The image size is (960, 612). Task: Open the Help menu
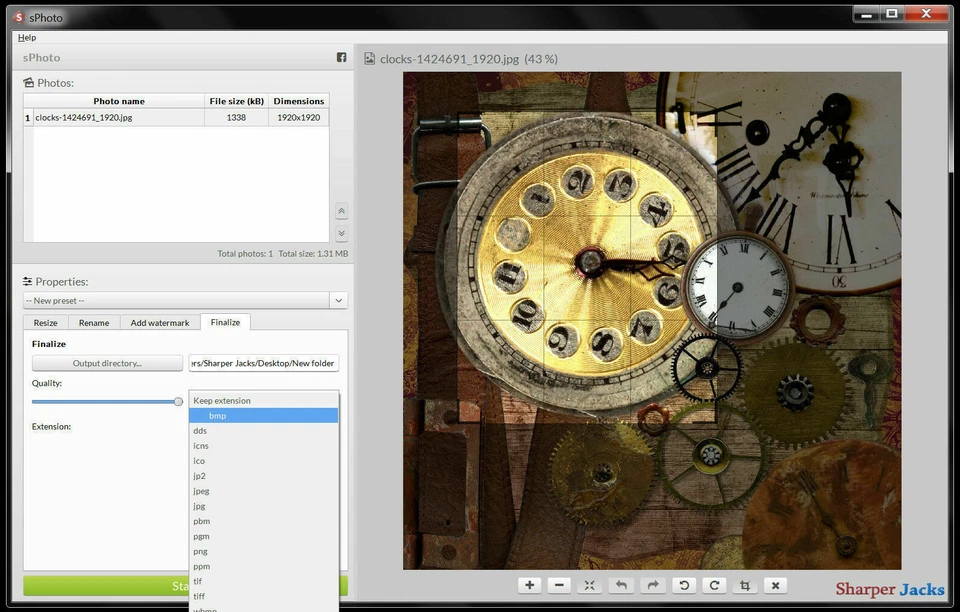click(26, 37)
